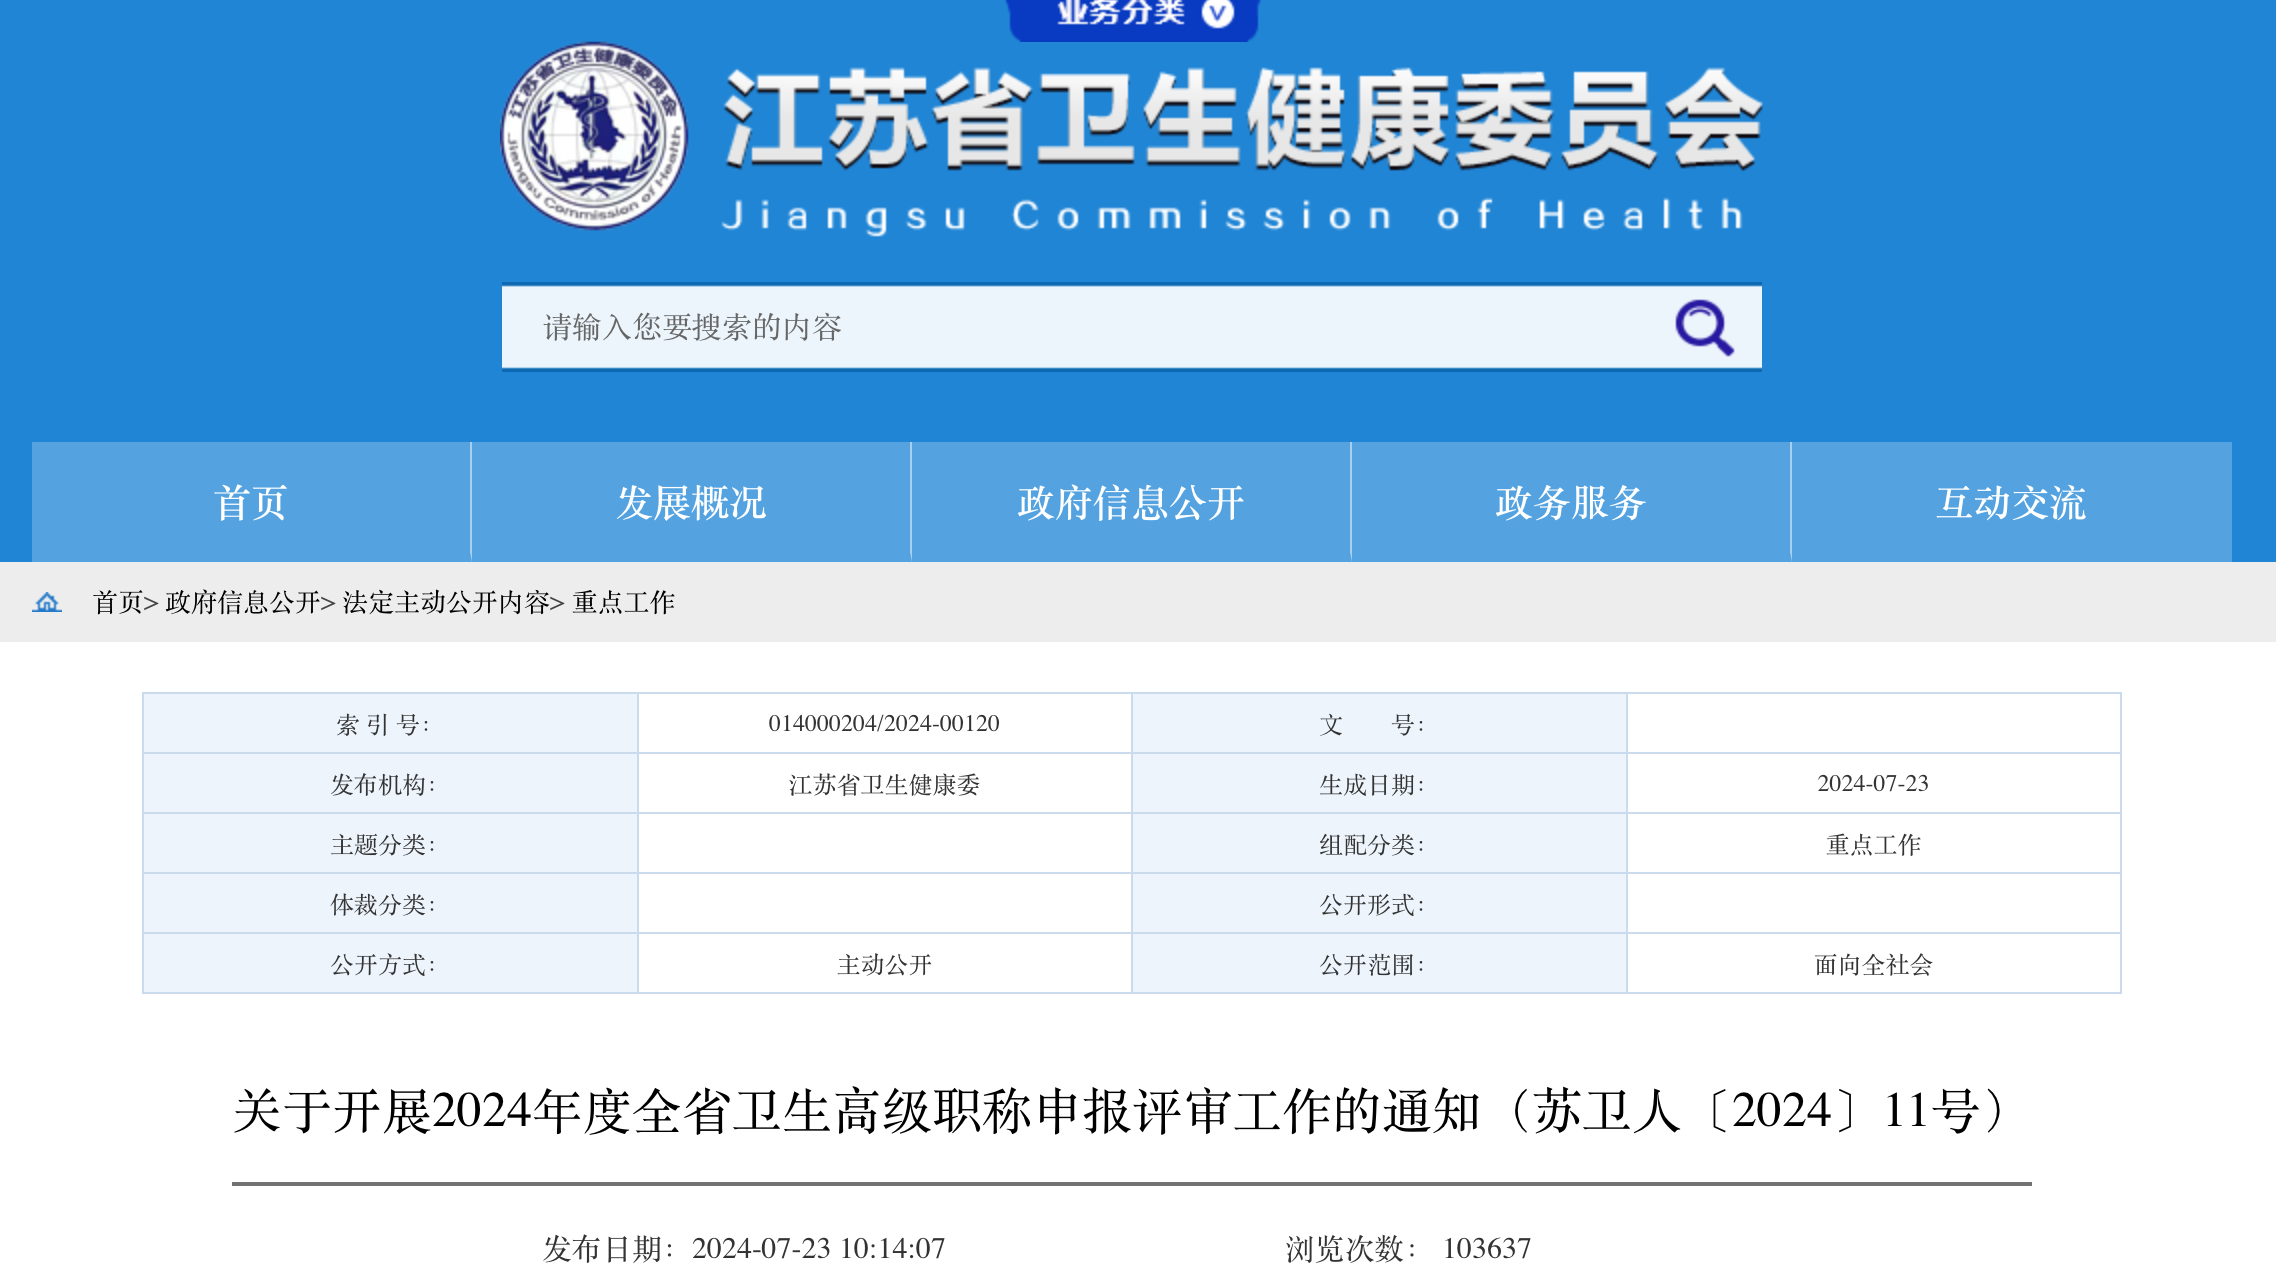Follow the 政府信息公开 breadcrumb link
This screenshot has height=1274, width=2276.
click(243, 602)
